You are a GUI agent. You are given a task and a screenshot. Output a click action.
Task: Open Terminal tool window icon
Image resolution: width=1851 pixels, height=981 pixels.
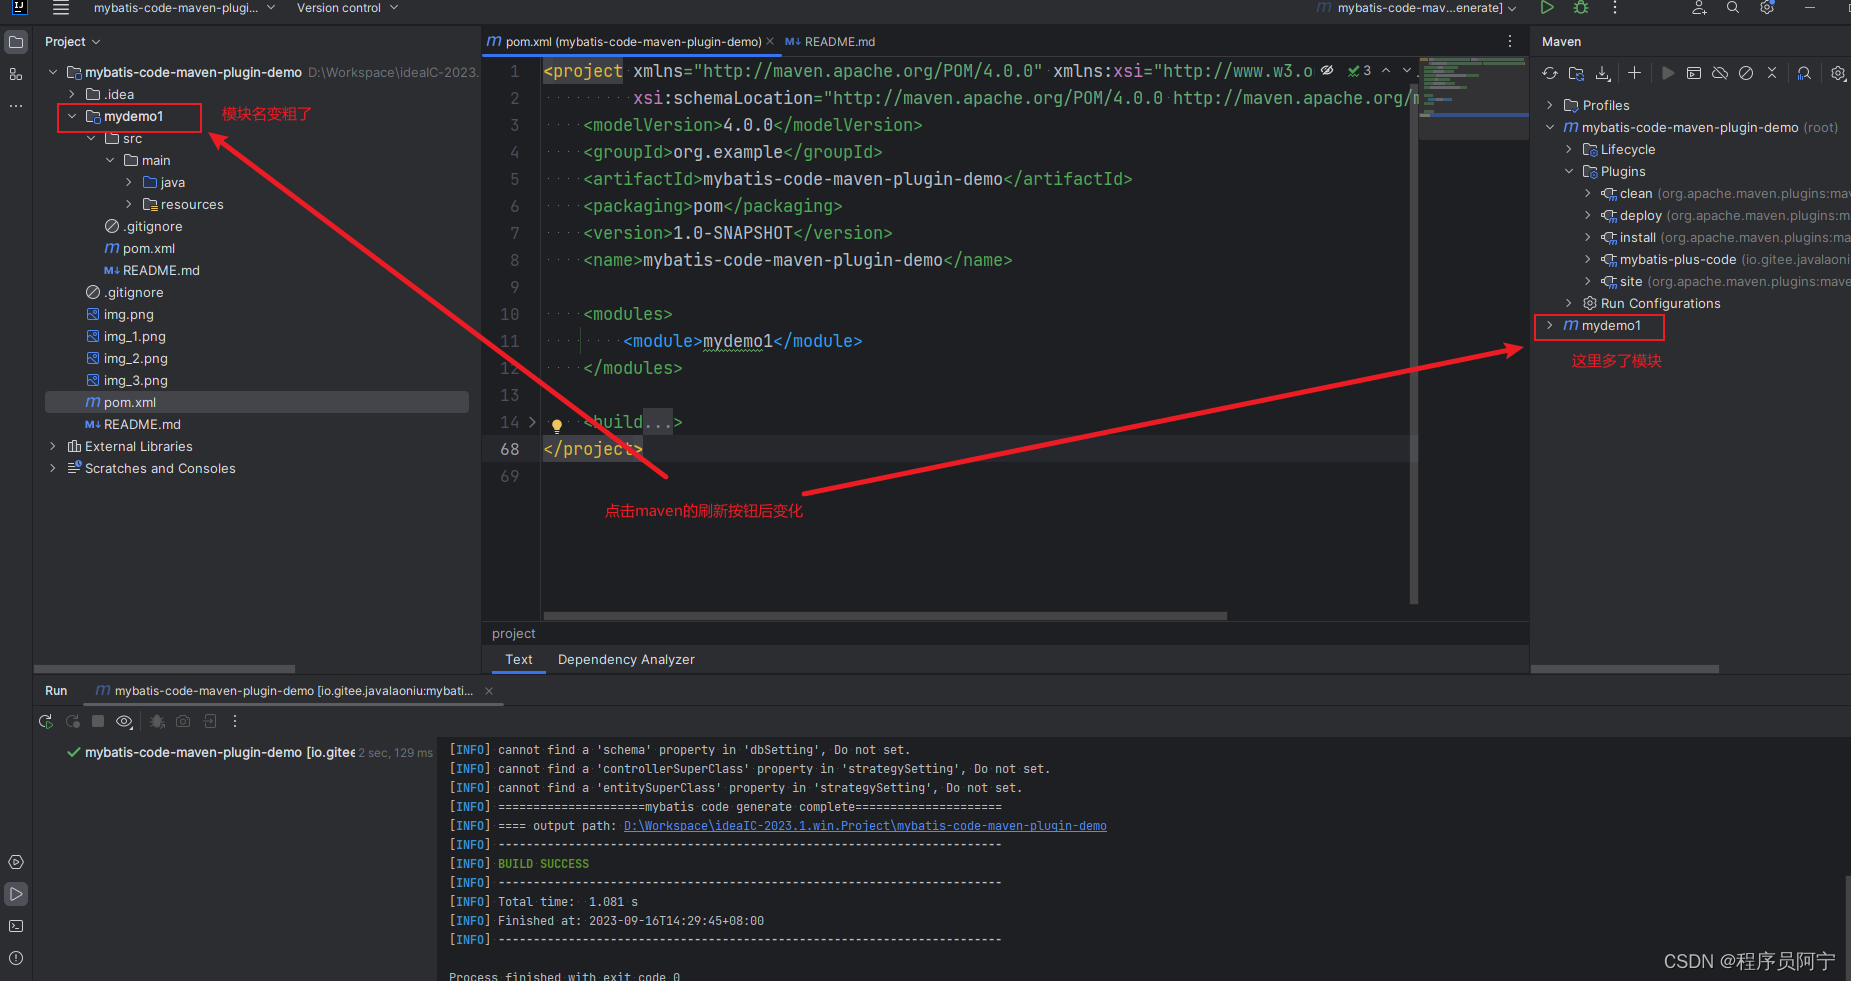click(x=16, y=926)
